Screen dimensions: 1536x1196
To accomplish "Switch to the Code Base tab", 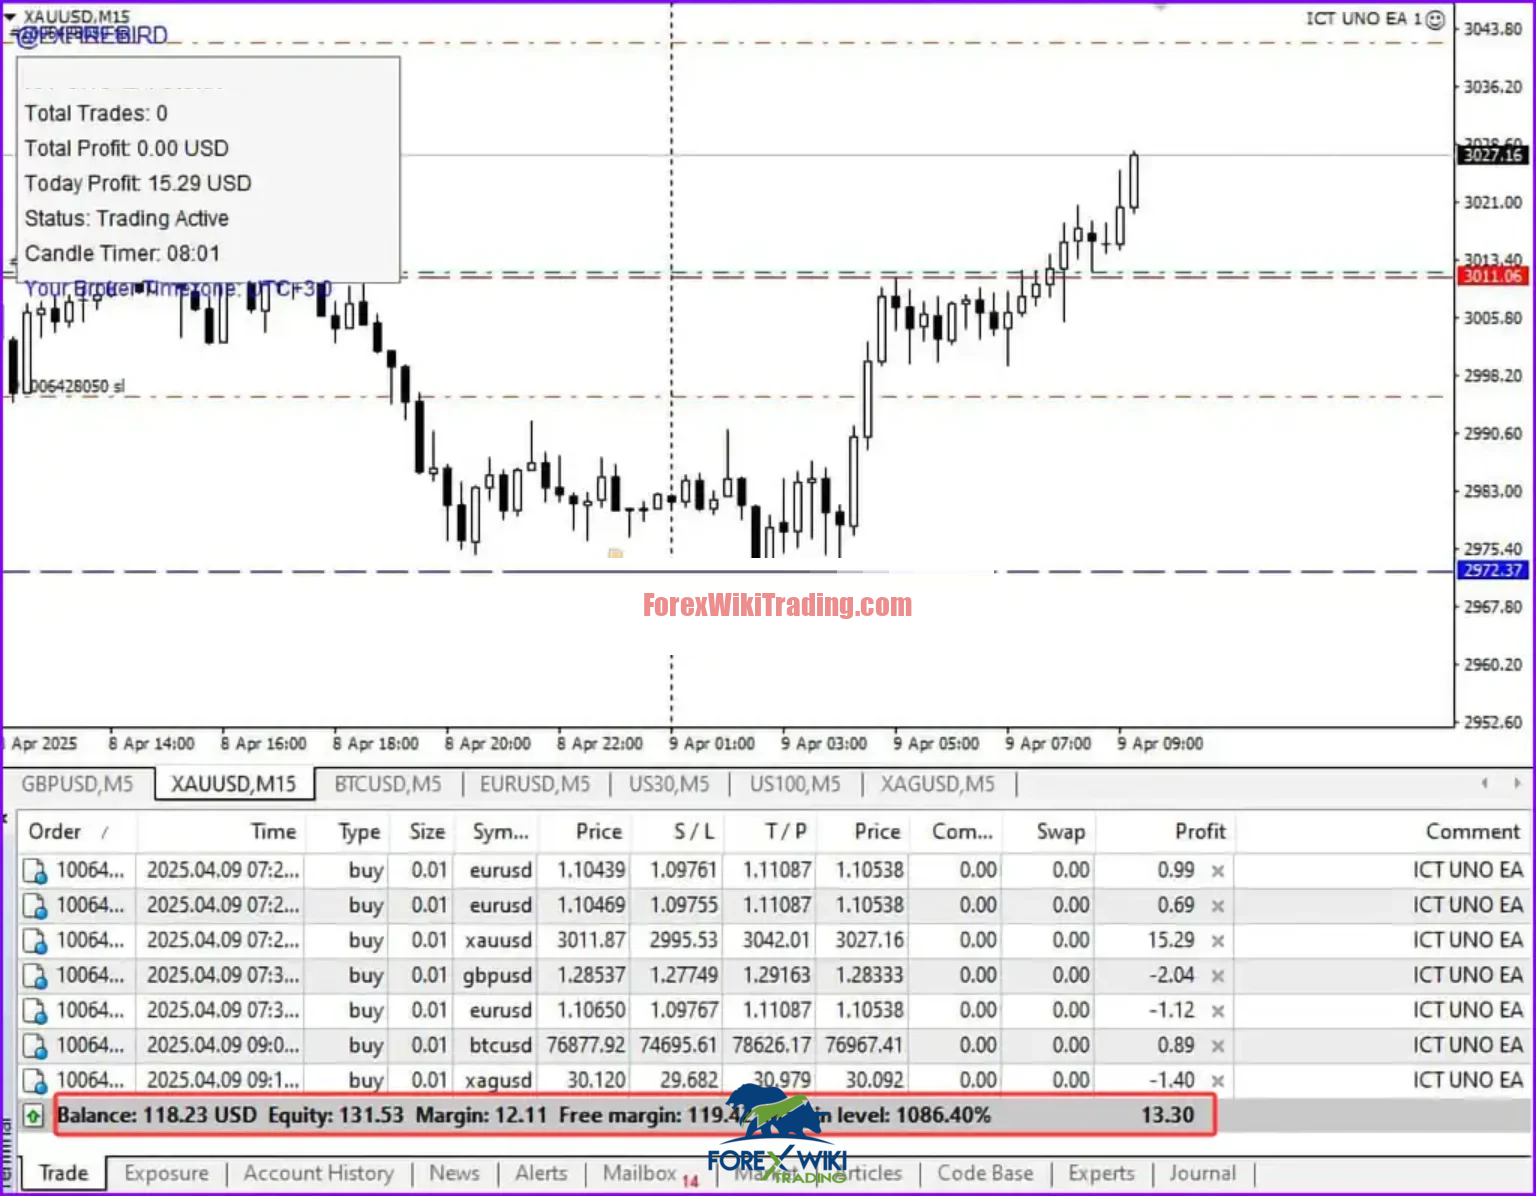I will point(985,1173).
